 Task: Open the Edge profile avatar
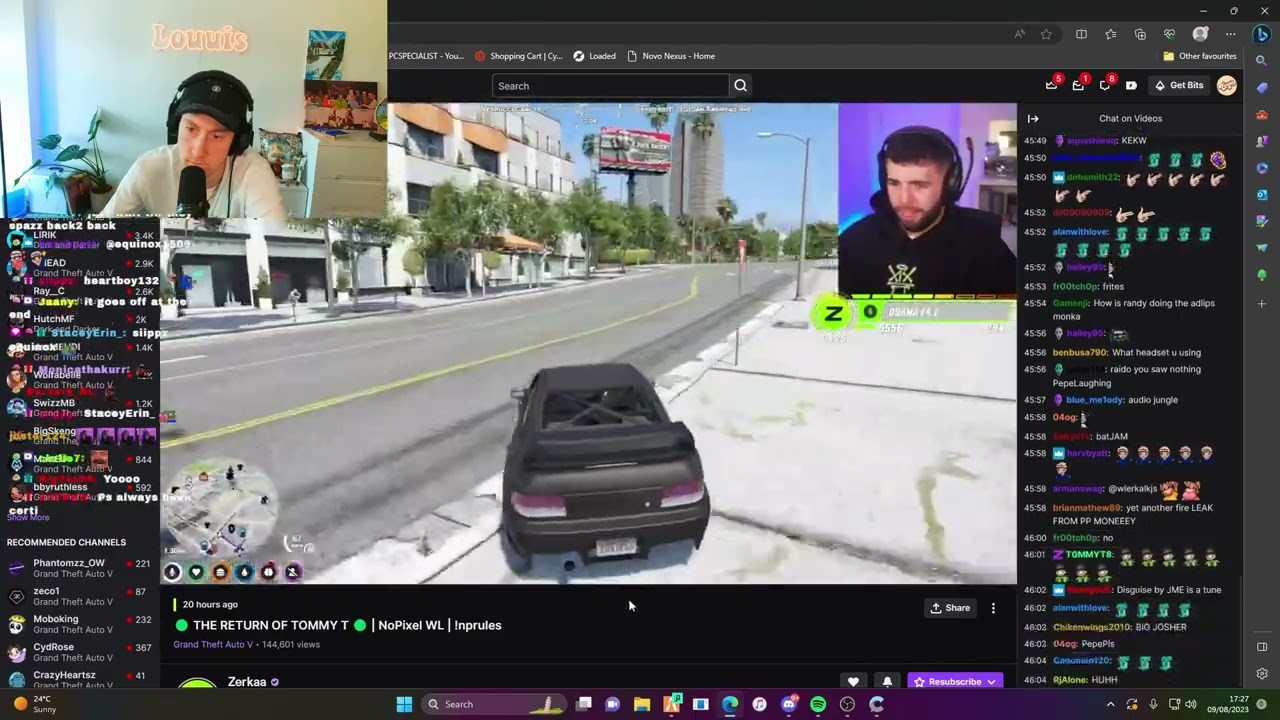[1201, 34]
